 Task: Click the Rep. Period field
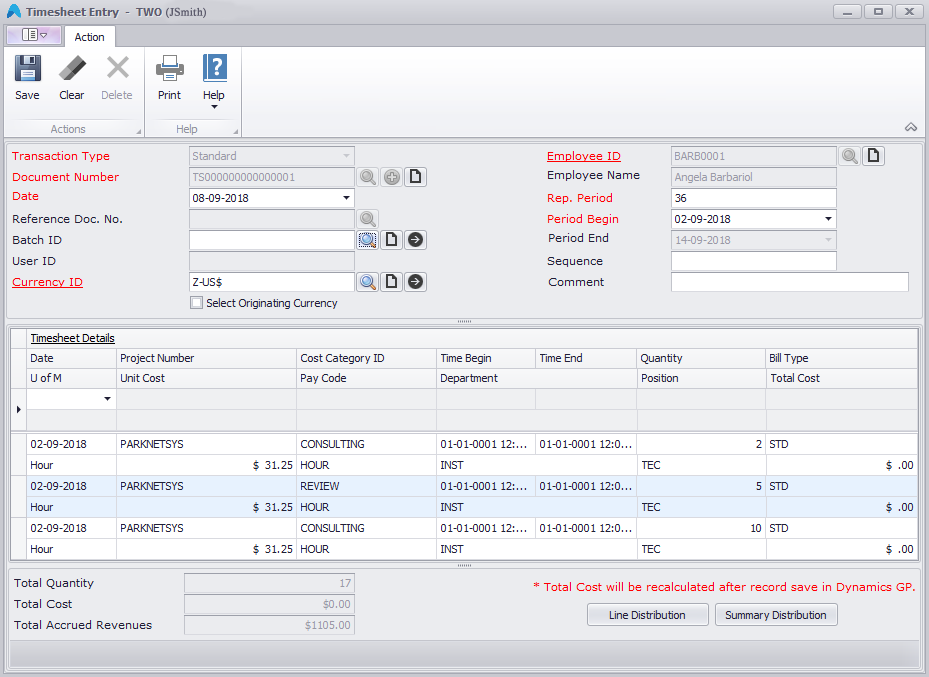click(x=754, y=198)
